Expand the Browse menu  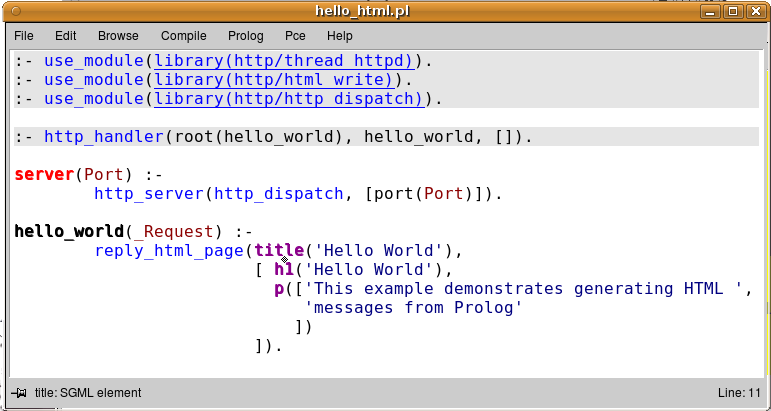click(118, 36)
